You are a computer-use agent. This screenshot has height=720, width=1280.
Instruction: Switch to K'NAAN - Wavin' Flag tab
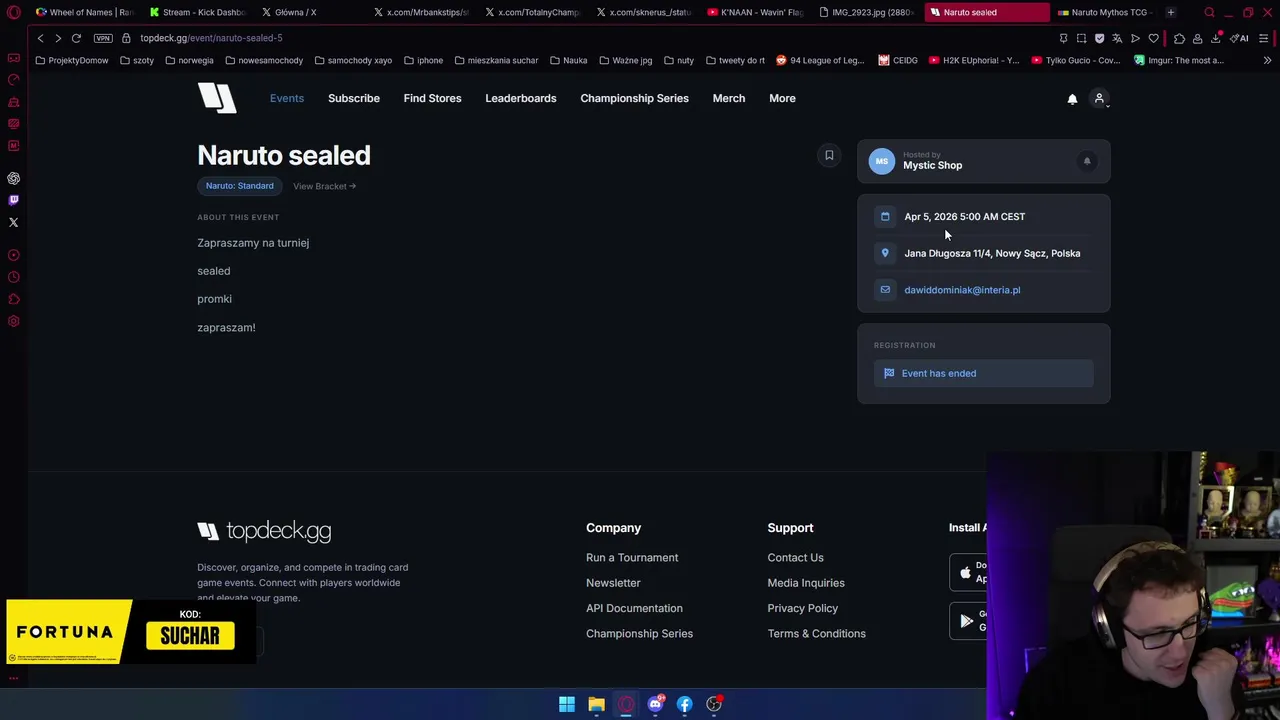(x=756, y=12)
